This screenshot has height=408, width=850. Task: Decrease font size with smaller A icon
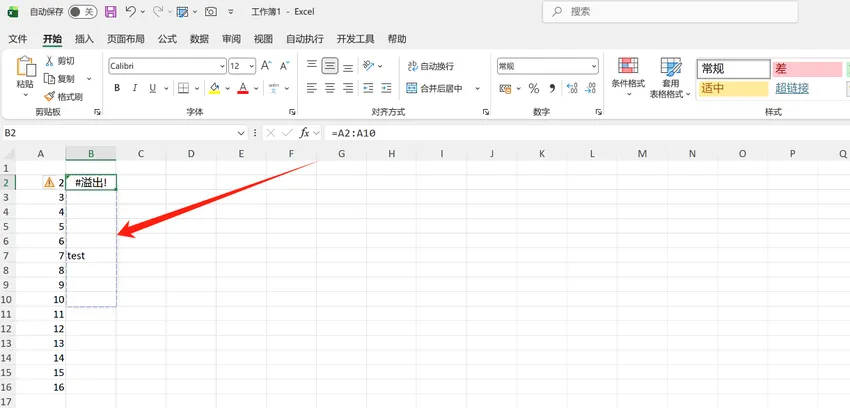tap(285, 66)
